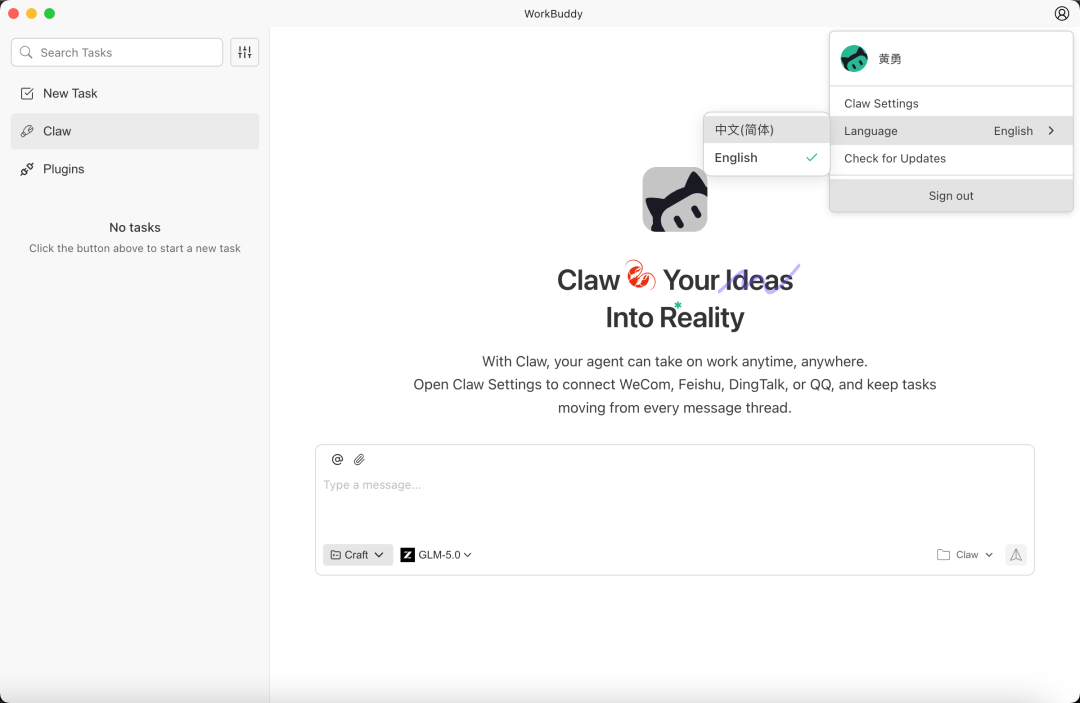The width and height of the screenshot is (1080, 703).
Task: Open the task filter settings icon
Action: [x=245, y=52]
